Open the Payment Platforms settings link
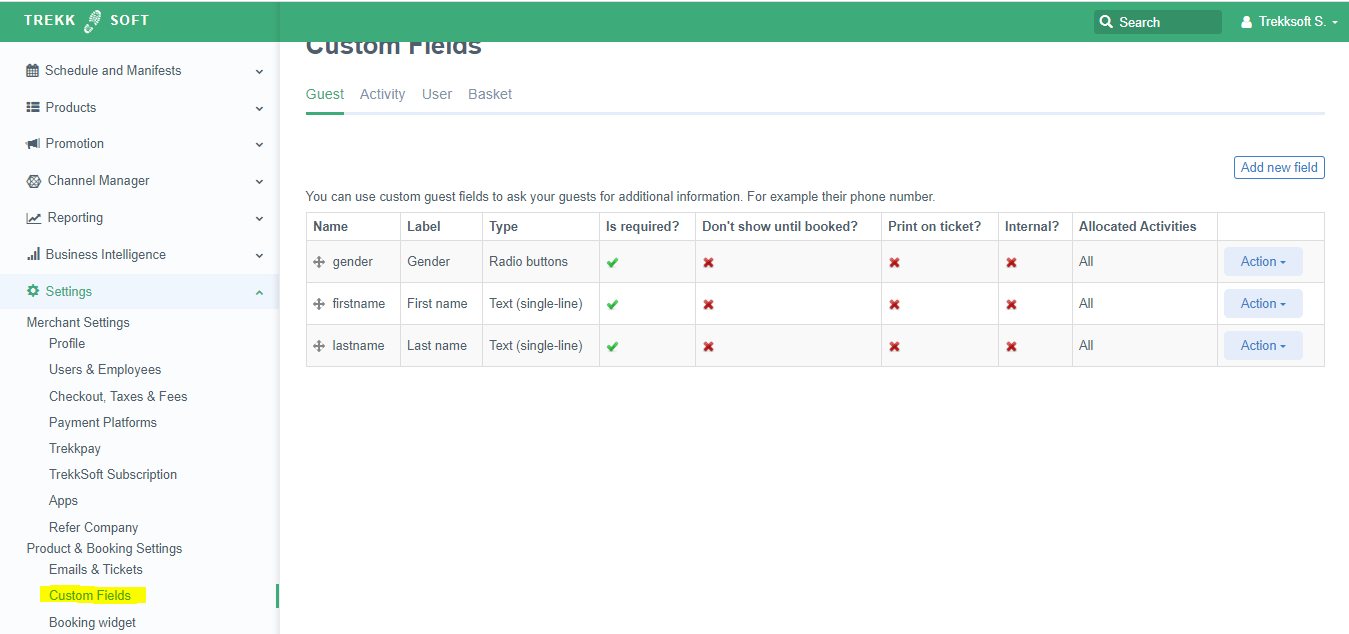Image resolution: width=1349 pixels, height=634 pixels. (x=103, y=422)
